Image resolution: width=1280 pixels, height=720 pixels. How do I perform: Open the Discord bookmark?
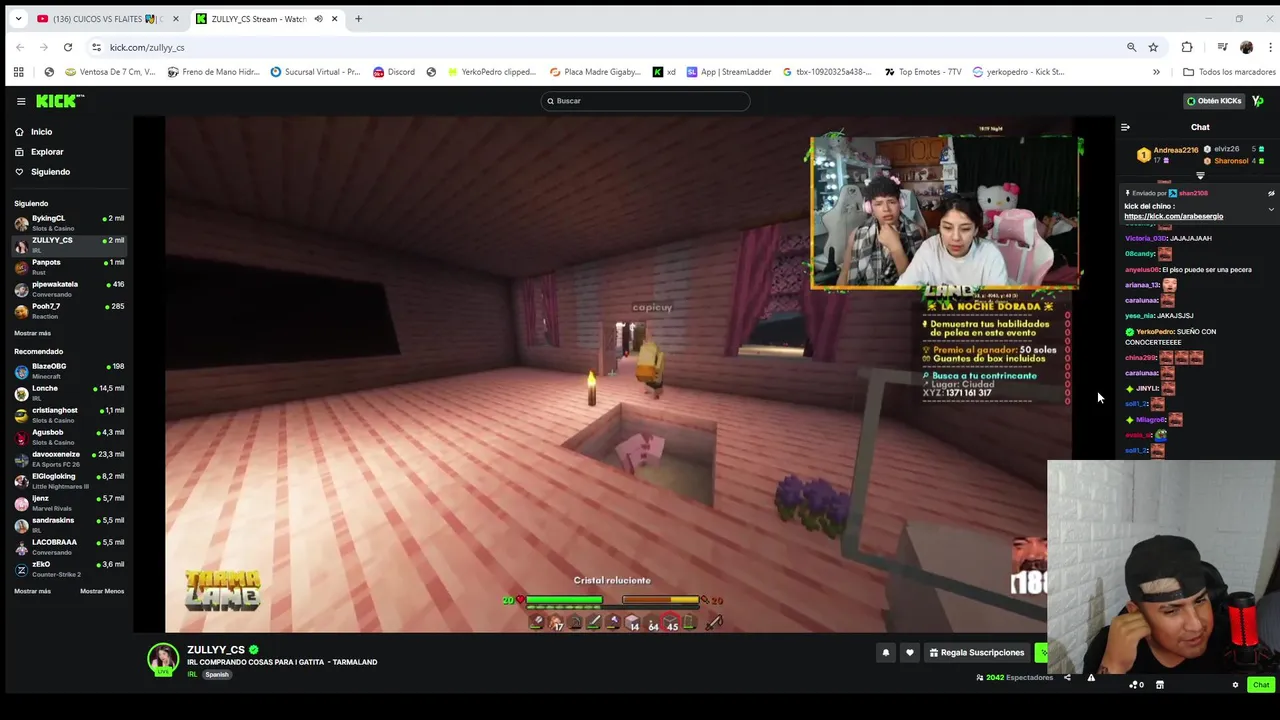[x=394, y=72]
